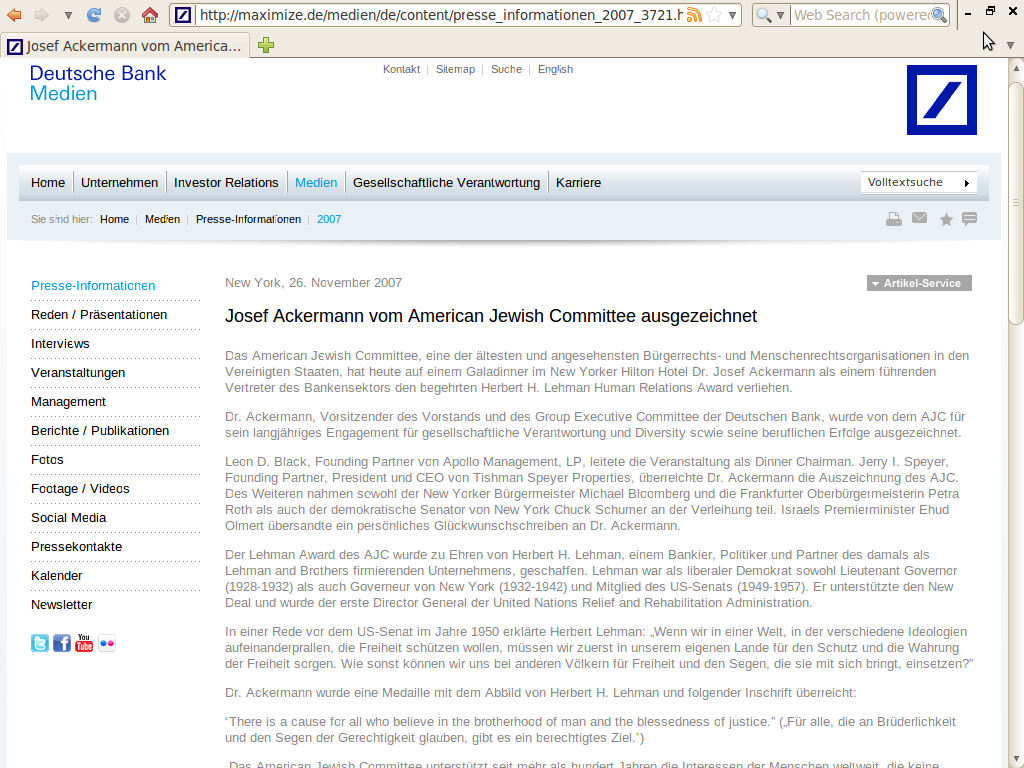This screenshot has height=768, width=1024.
Task: Open Reden / Präsentationen in sidebar
Action: click(x=99, y=315)
